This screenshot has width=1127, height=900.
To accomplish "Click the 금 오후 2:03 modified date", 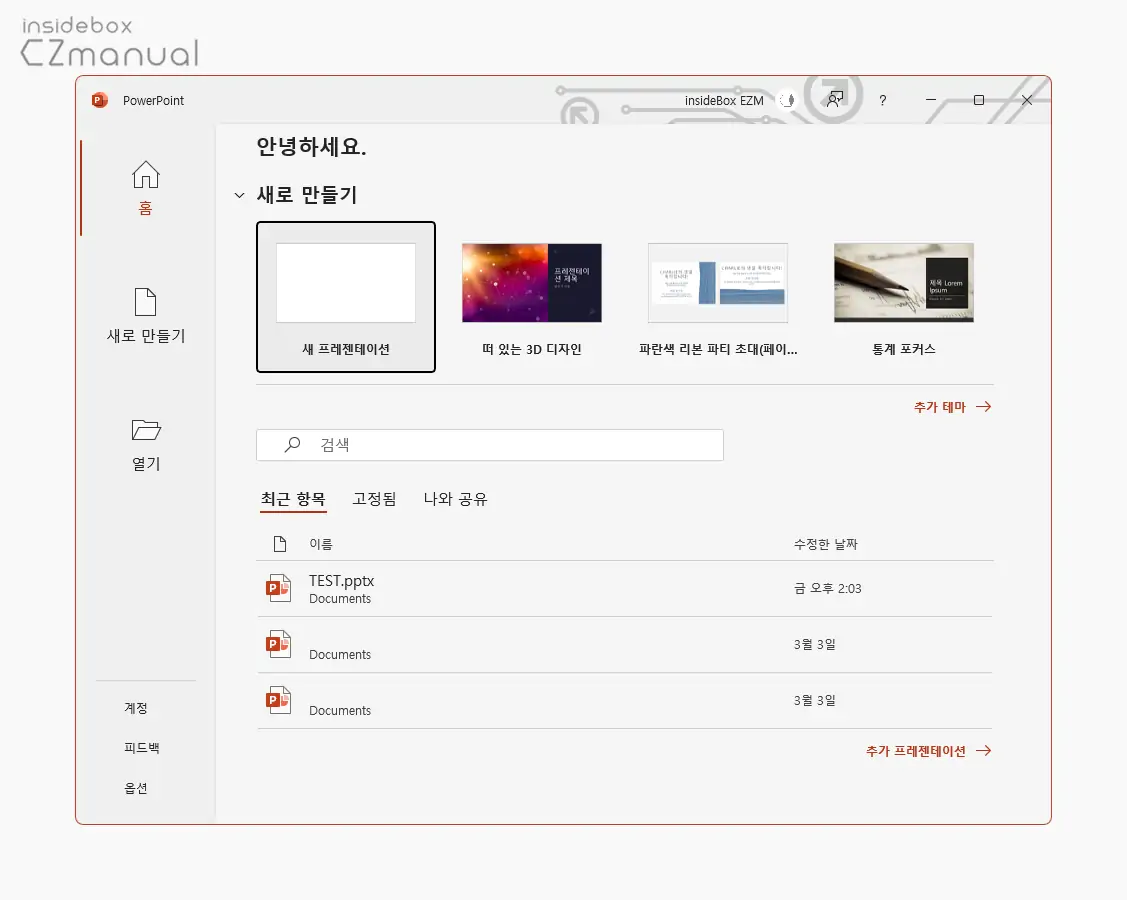I will pyautogui.click(x=827, y=588).
